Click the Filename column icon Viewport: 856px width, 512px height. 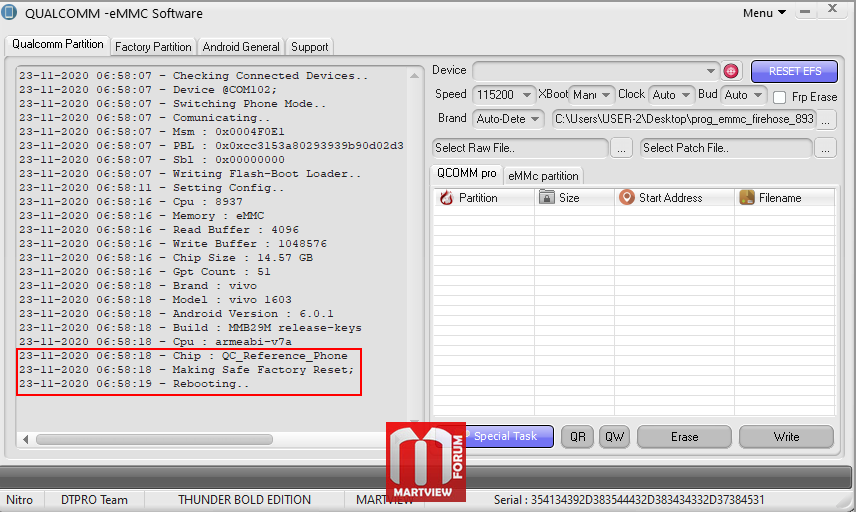point(746,197)
